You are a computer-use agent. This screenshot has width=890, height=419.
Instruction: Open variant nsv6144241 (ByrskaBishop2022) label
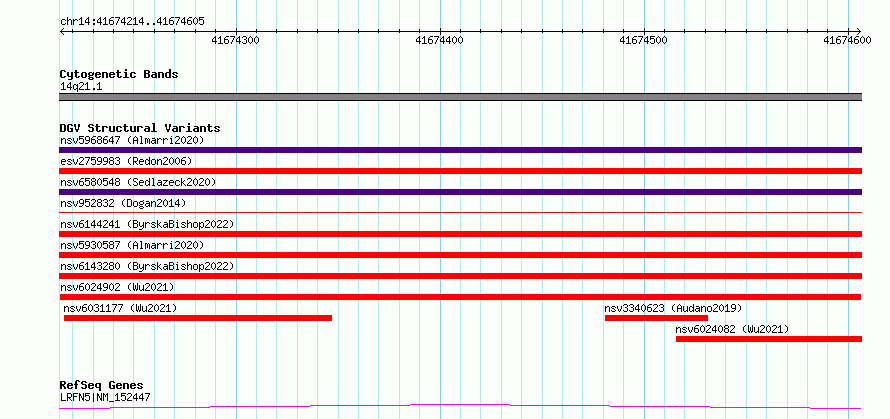(147, 224)
